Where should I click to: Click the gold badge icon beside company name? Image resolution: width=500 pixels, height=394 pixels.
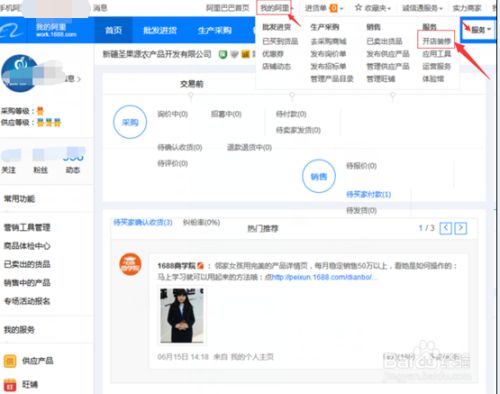click(x=245, y=54)
